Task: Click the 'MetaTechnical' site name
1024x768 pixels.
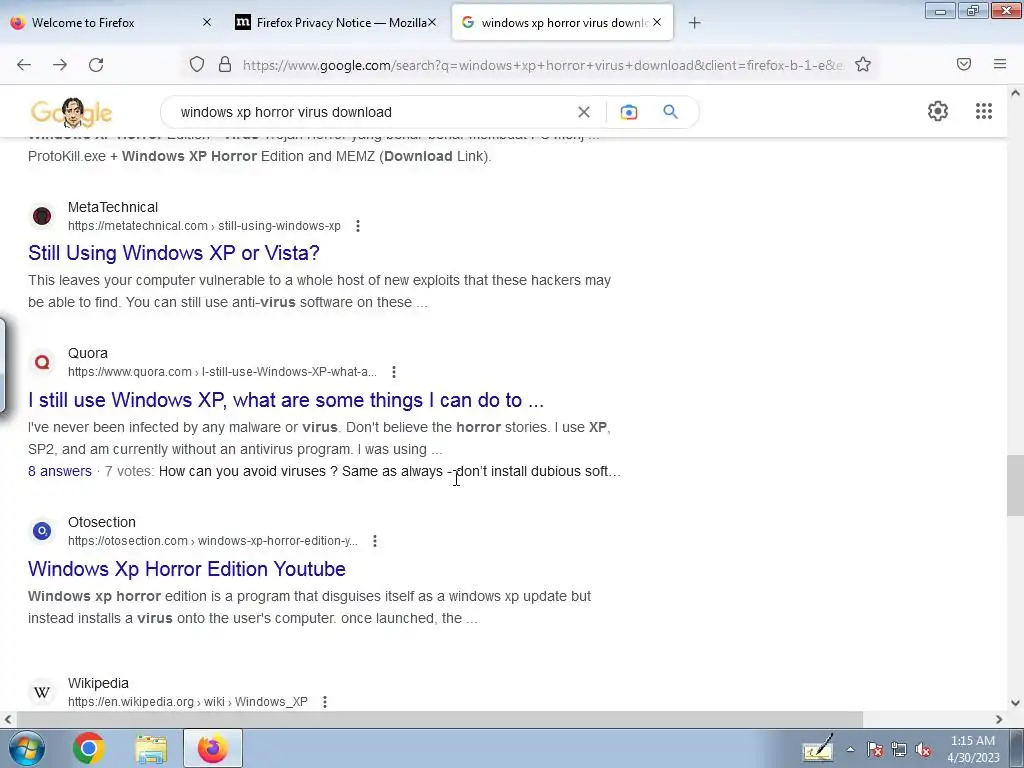Action: click(113, 208)
